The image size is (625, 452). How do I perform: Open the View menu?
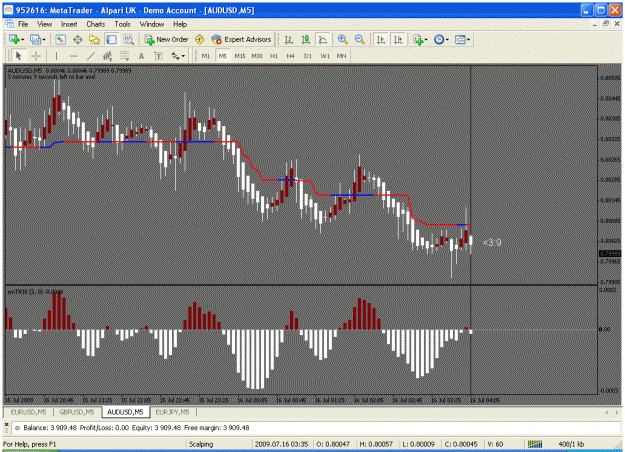[45, 24]
